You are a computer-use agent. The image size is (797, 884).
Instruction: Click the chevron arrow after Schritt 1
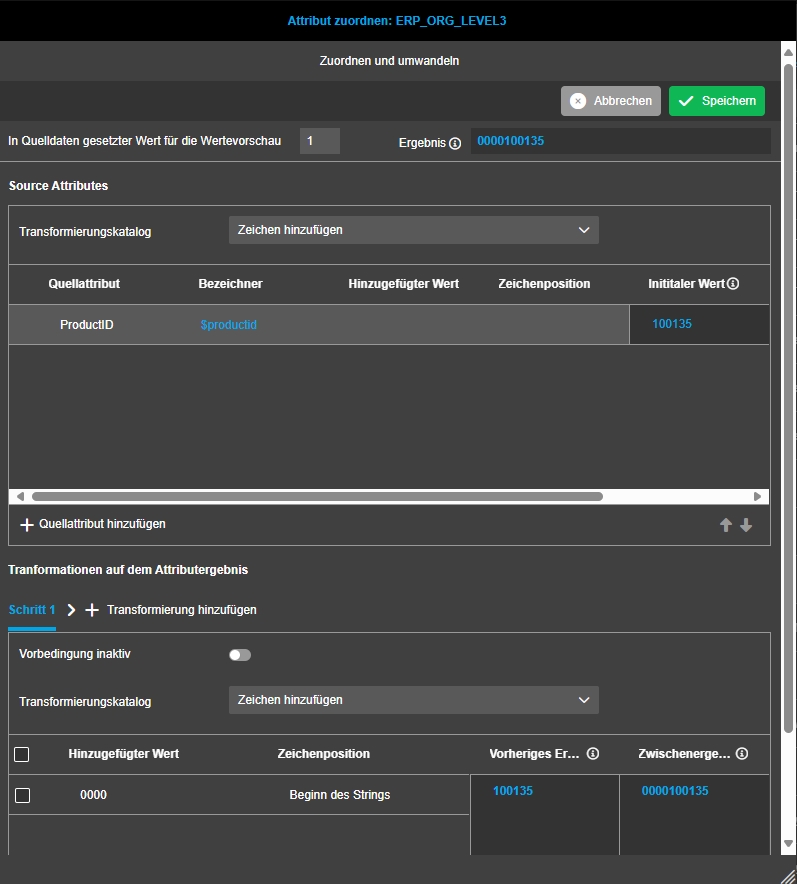(x=71, y=610)
